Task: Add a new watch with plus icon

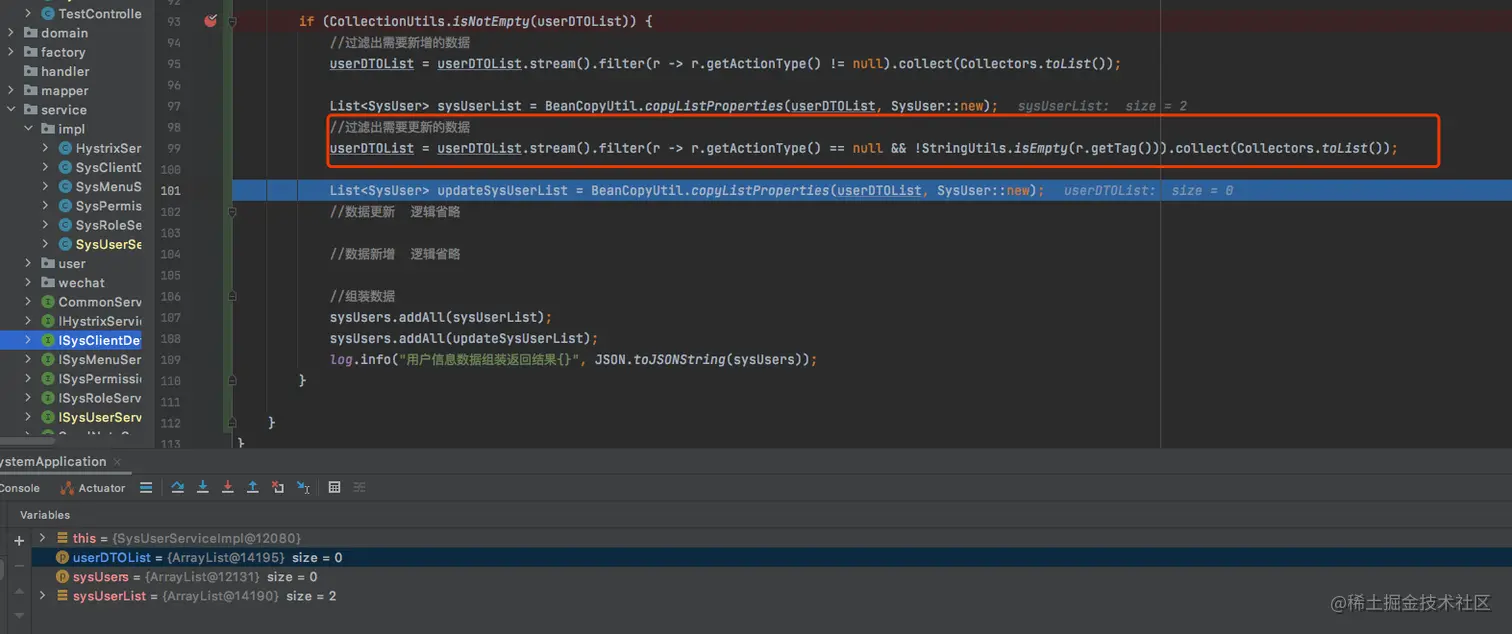Action: click(18, 540)
